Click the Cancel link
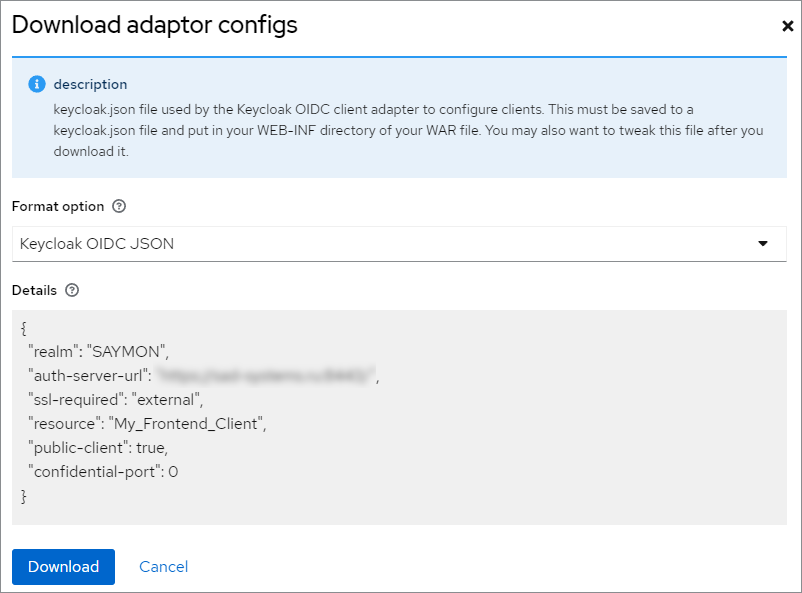802x593 pixels. (164, 566)
